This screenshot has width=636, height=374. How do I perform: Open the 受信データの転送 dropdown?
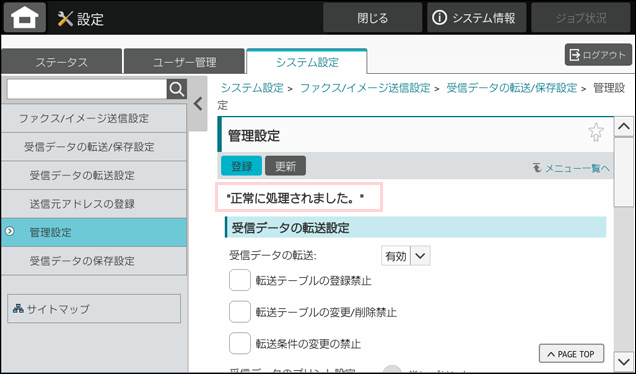coord(406,256)
